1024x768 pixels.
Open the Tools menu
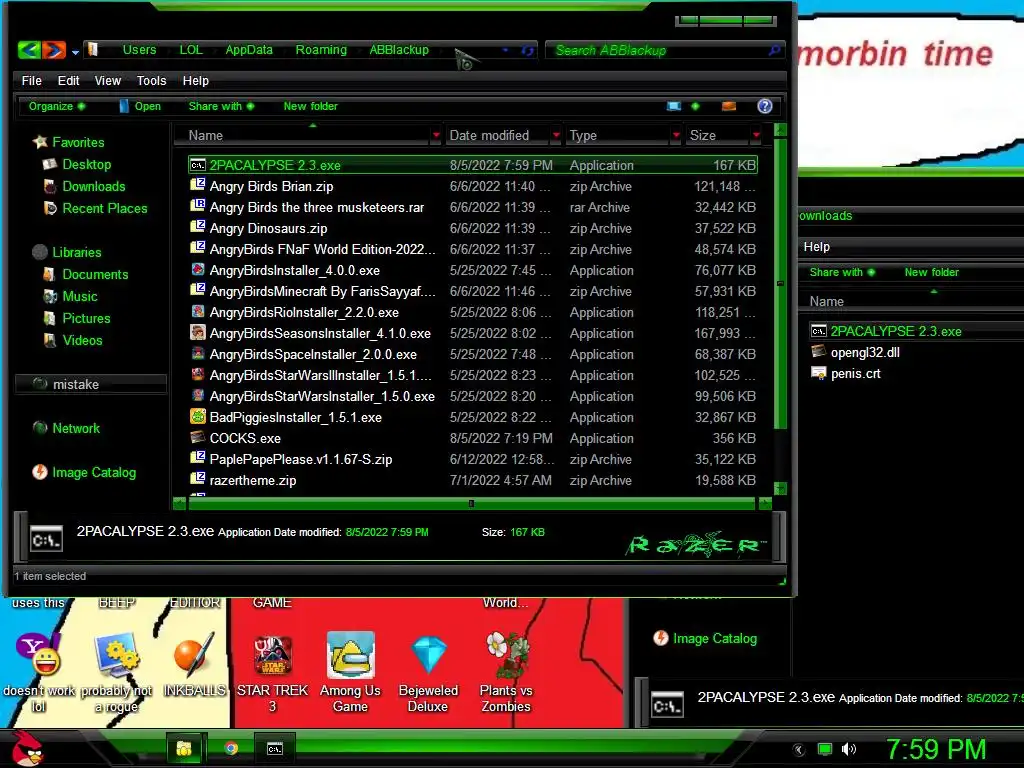(x=152, y=80)
